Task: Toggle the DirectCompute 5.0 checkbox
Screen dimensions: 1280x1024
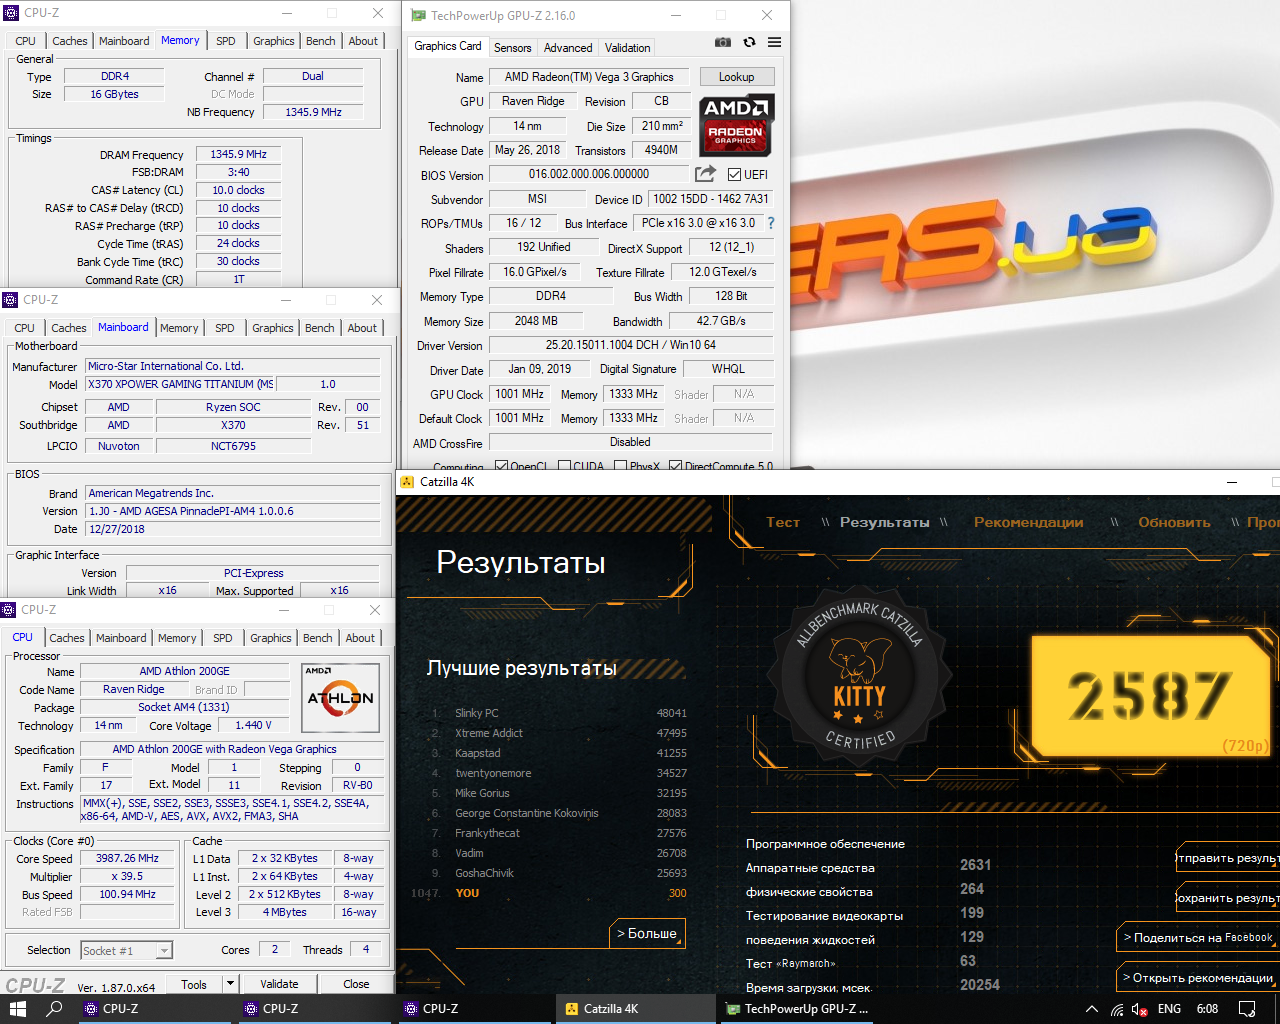Action: pos(675,466)
